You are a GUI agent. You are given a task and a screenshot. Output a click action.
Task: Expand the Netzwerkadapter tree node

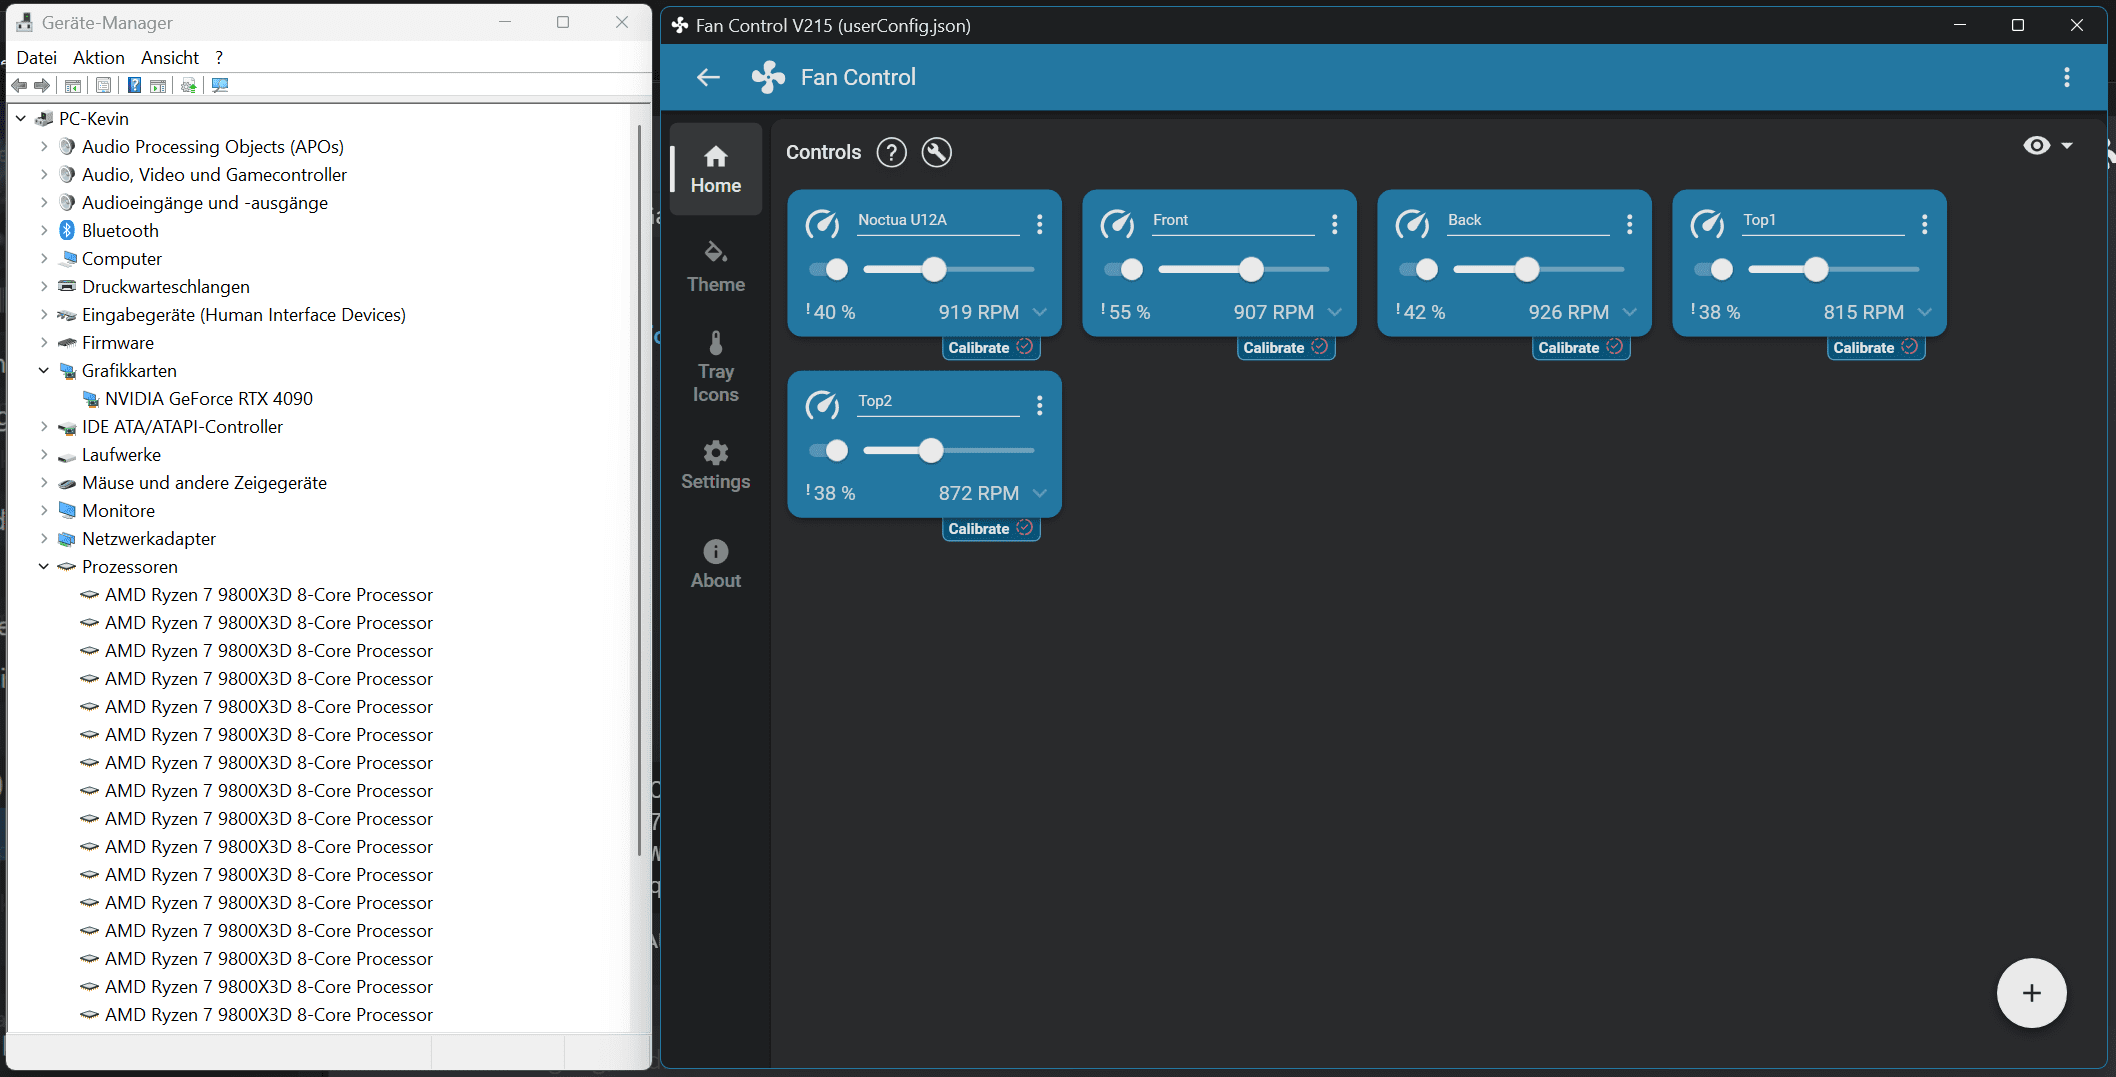point(43,538)
